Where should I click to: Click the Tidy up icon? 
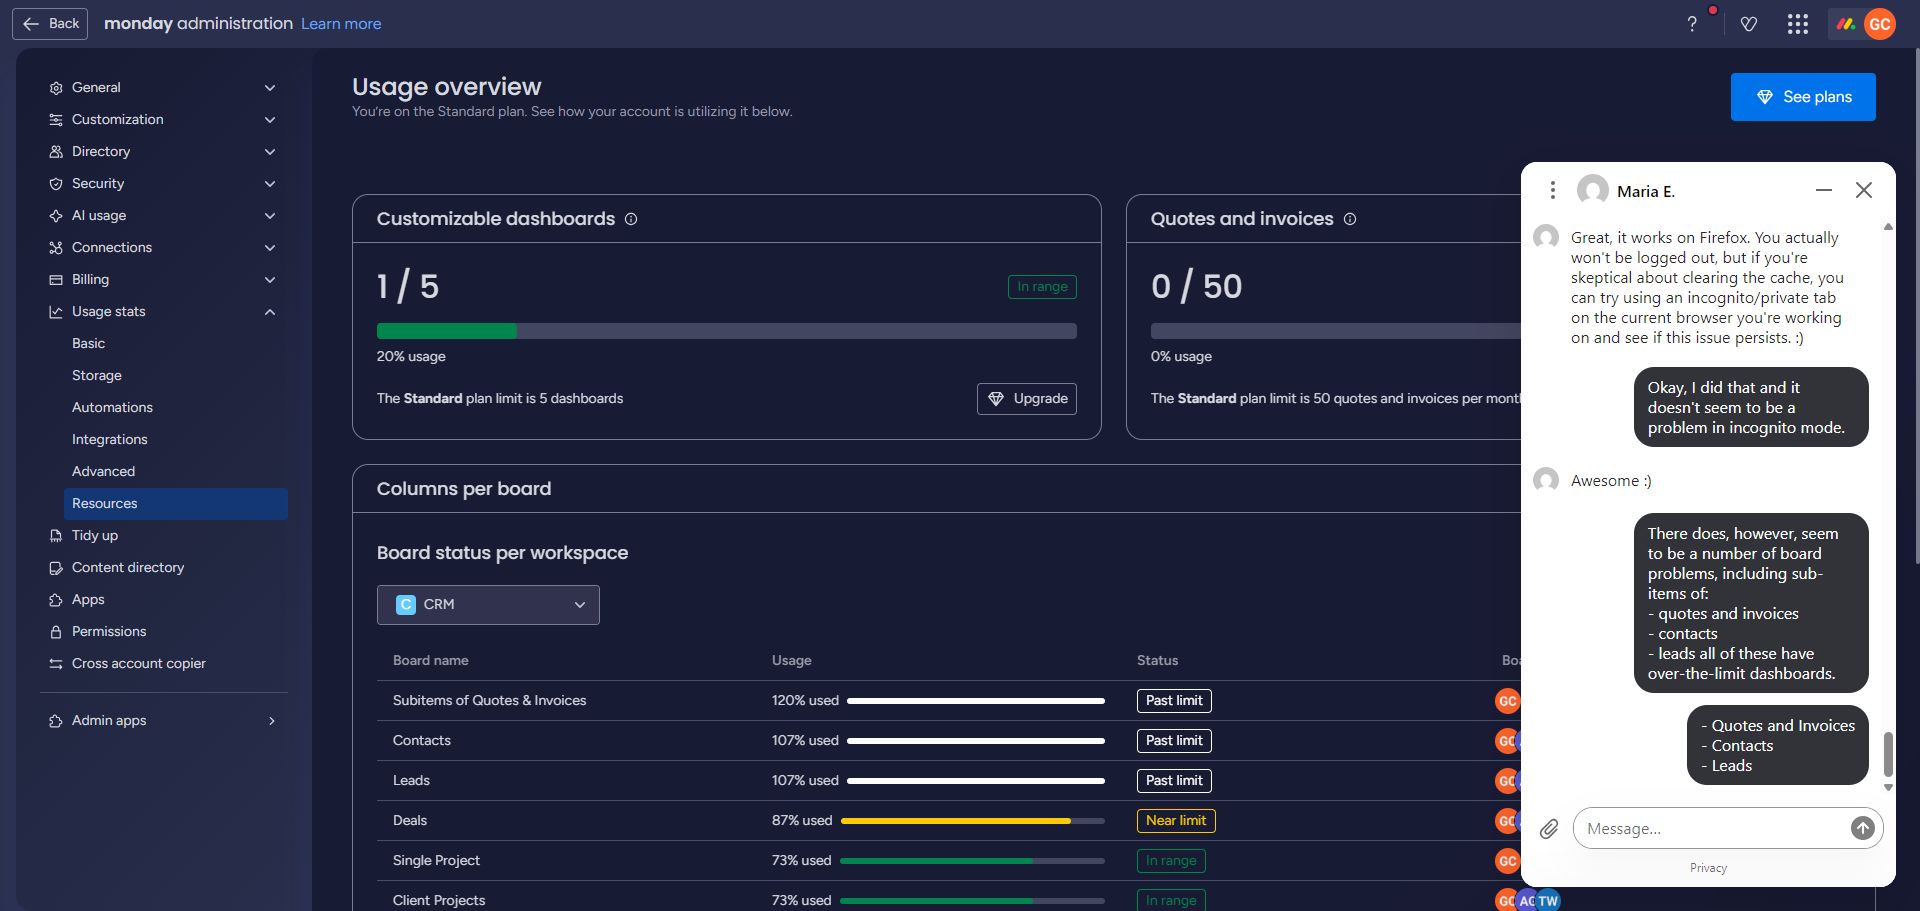(x=56, y=536)
